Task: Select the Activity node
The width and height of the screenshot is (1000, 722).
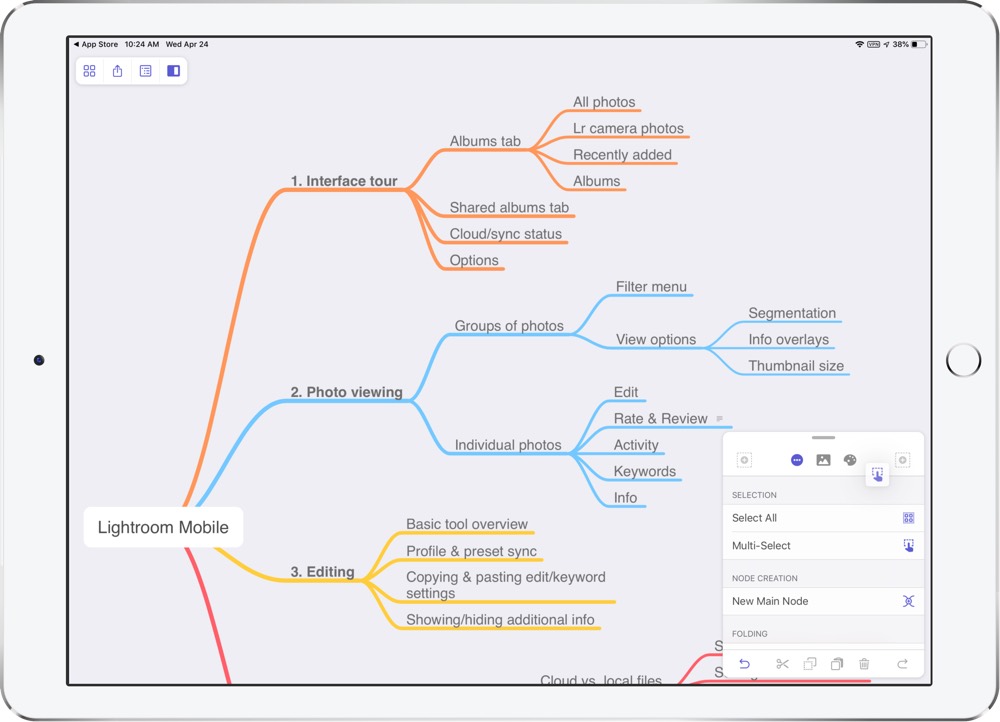Action: [x=636, y=445]
